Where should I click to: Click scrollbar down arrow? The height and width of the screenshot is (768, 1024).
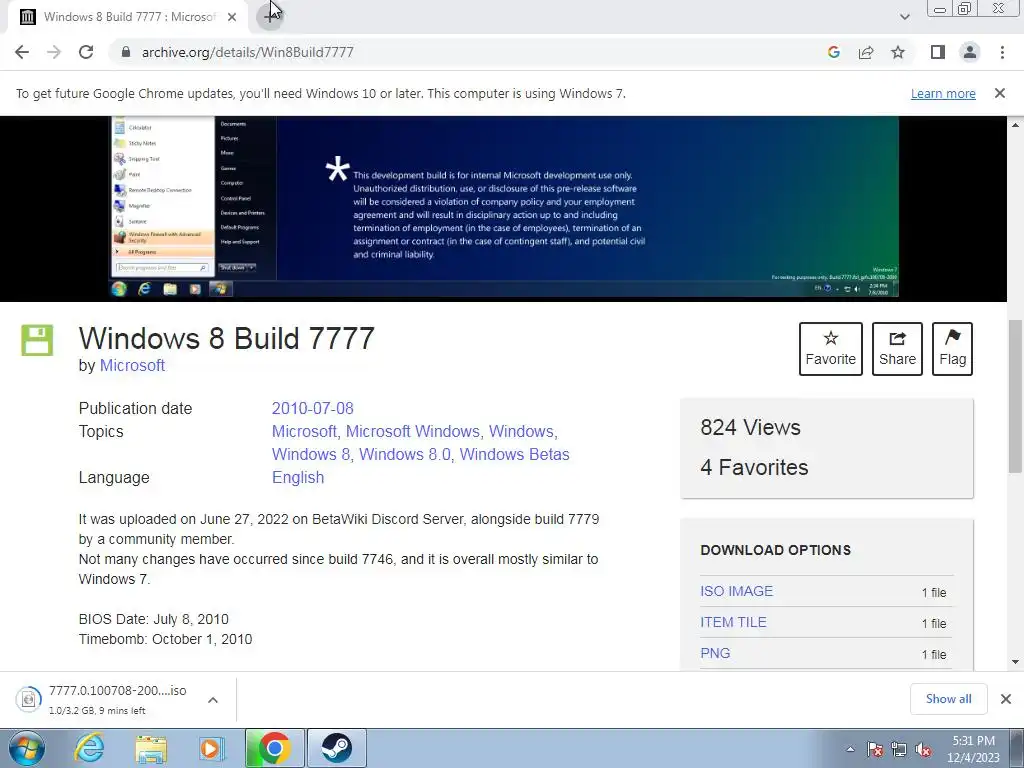point(1015,662)
